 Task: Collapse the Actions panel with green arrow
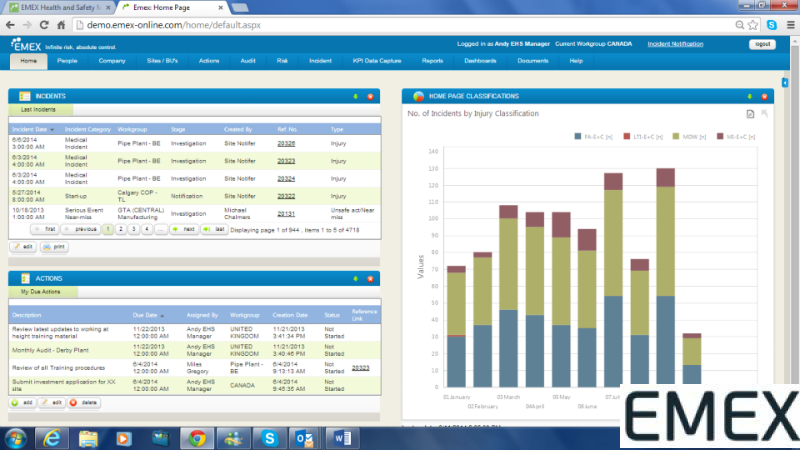(x=355, y=278)
